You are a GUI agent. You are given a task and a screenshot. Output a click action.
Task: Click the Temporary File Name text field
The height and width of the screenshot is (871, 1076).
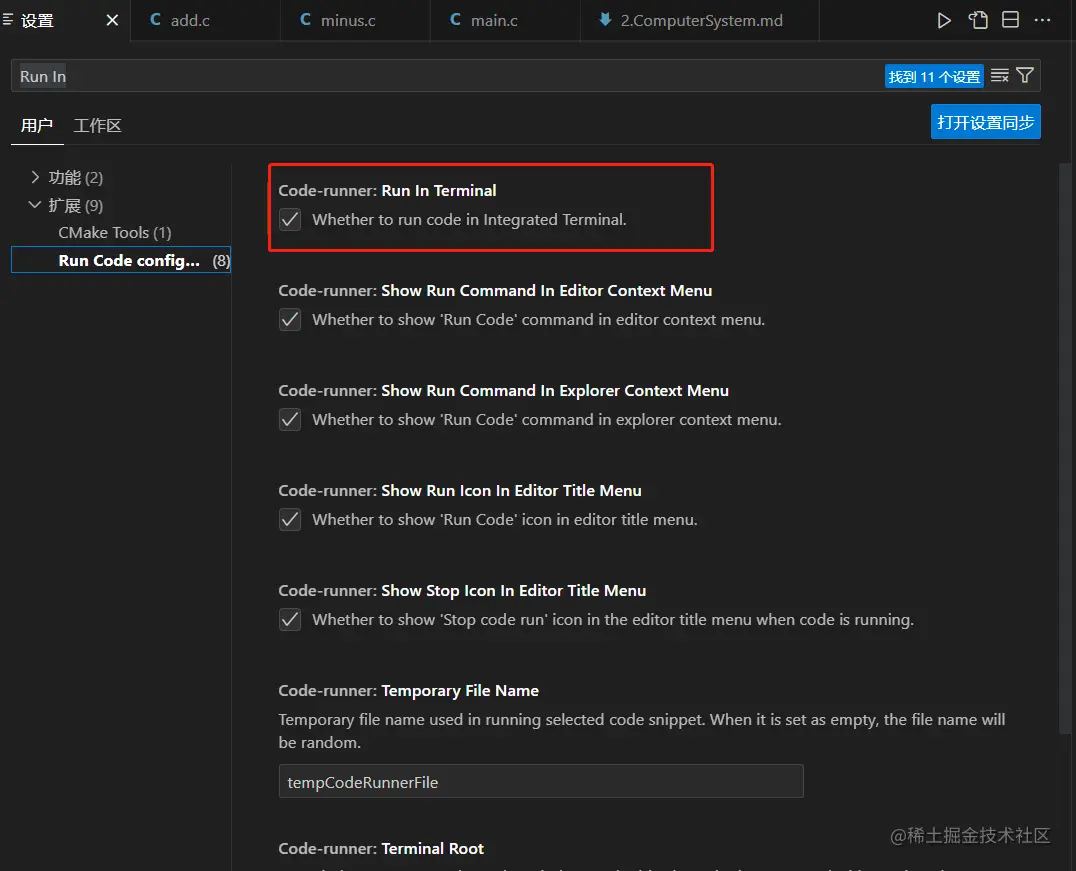point(541,782)
